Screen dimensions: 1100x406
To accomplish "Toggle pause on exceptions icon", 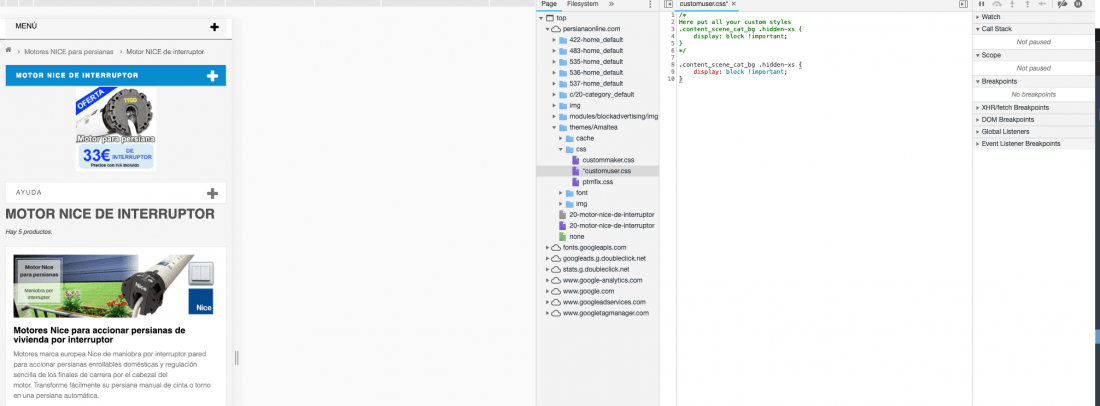I will coord(1078,4).
